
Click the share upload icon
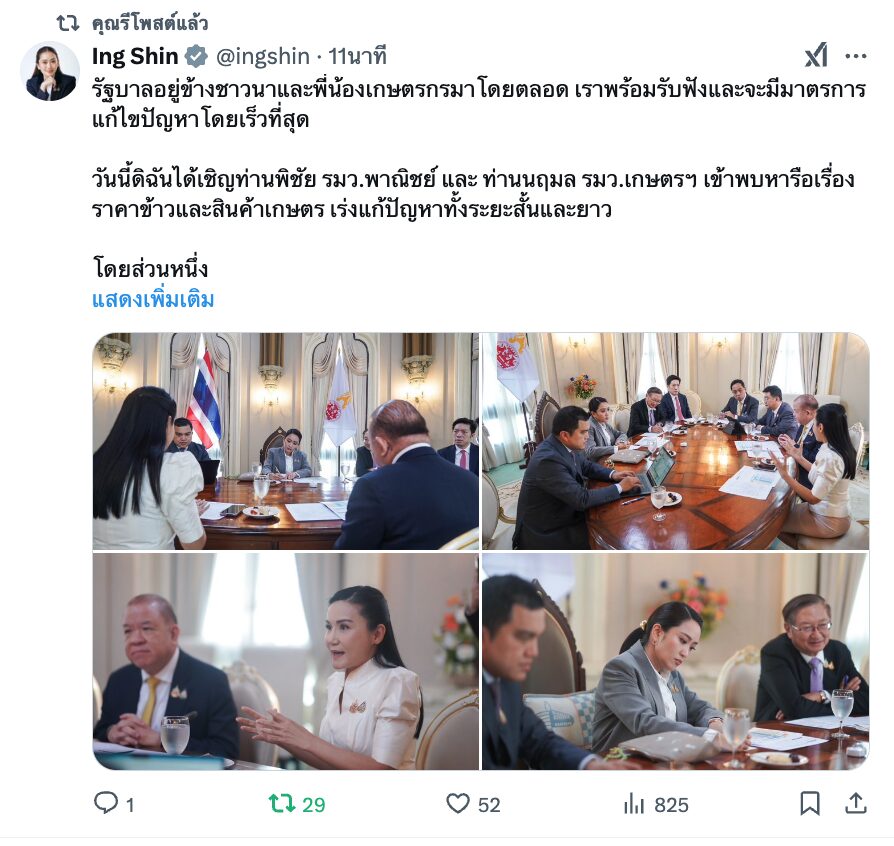[x=855, y=803]
